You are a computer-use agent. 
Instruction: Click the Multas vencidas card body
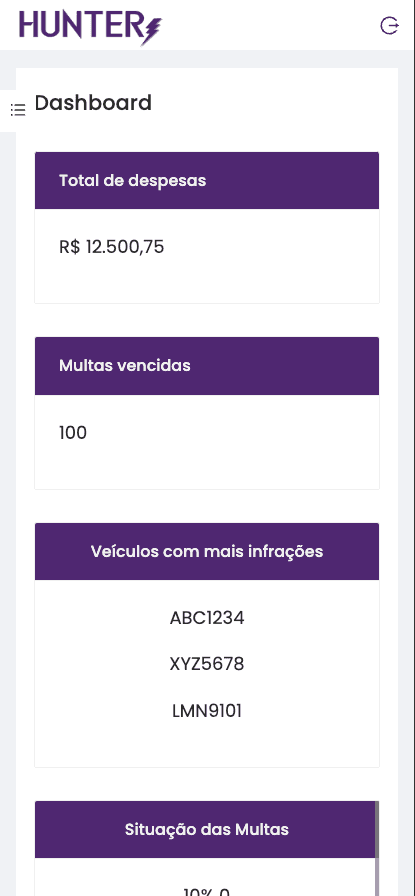coord(207,442)
